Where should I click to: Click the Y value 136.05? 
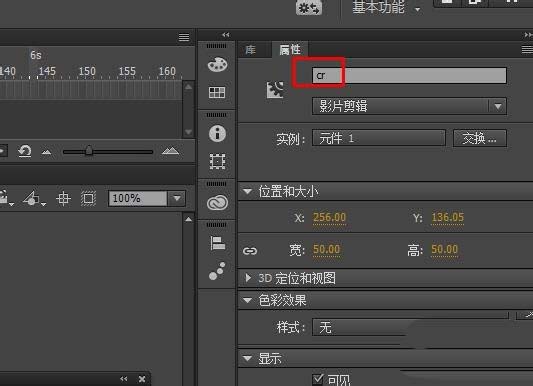447,217
